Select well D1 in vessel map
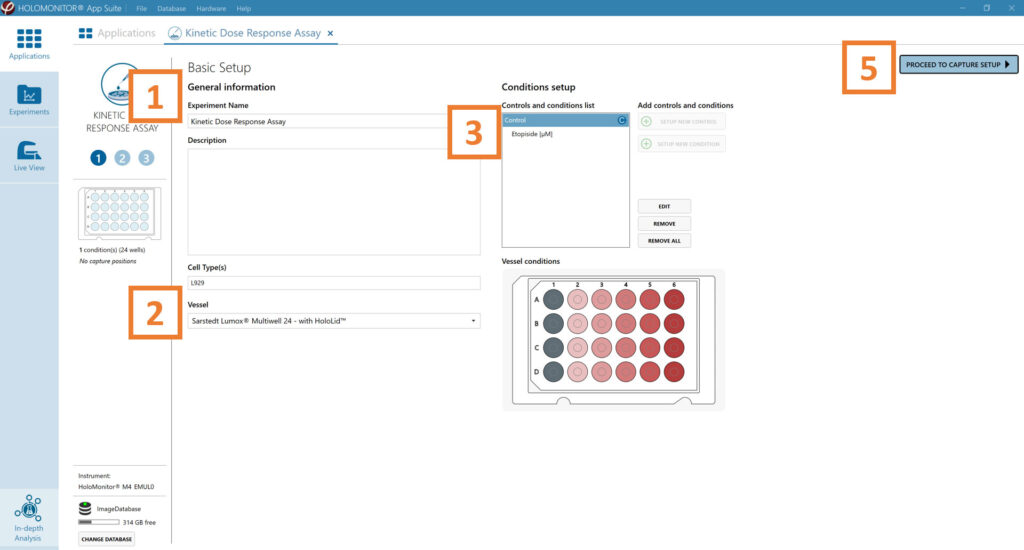Viewport: 1024px width, 550px height. (553, 372)
